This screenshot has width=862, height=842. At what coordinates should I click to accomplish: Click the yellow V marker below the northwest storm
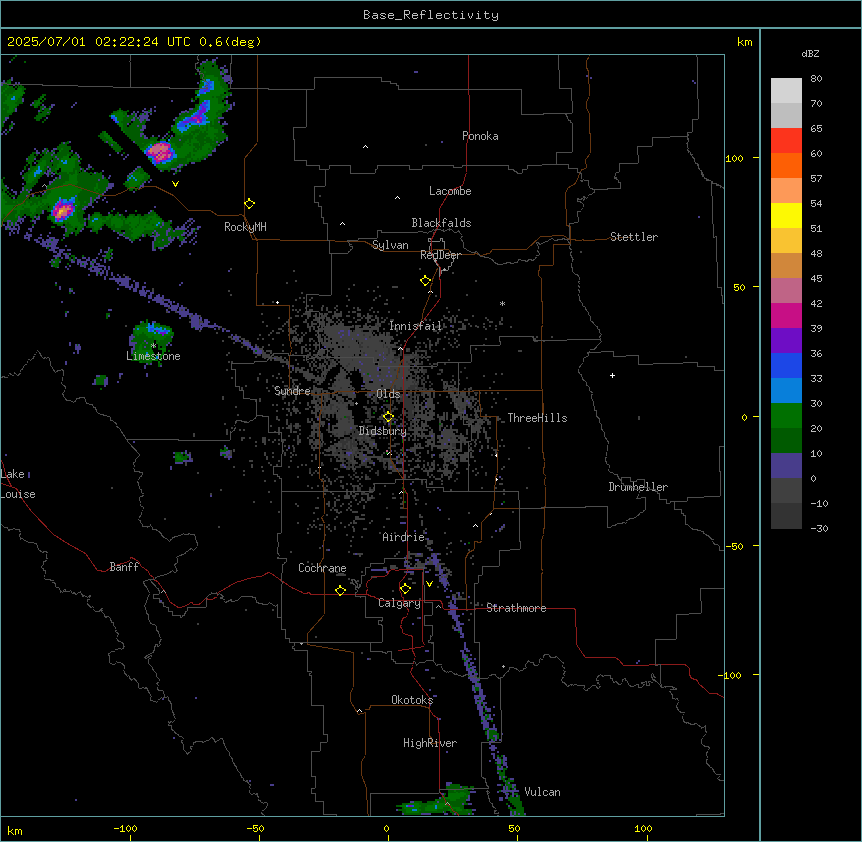pos(175,184)
